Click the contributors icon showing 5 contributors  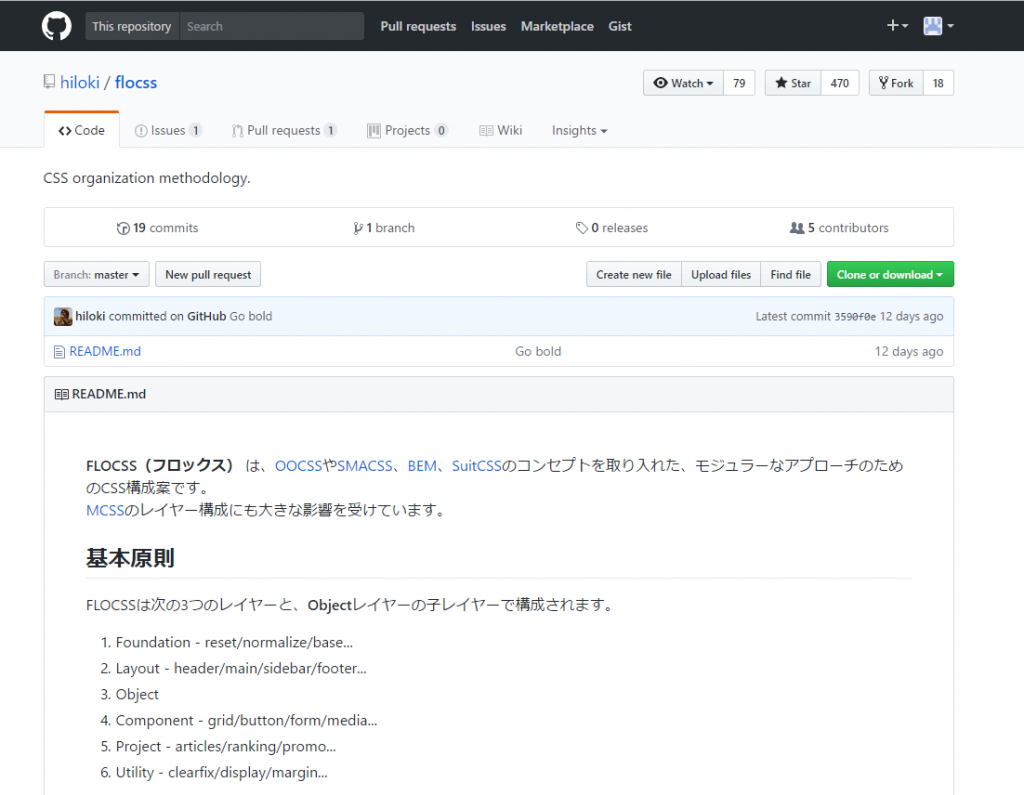(800, 227)
